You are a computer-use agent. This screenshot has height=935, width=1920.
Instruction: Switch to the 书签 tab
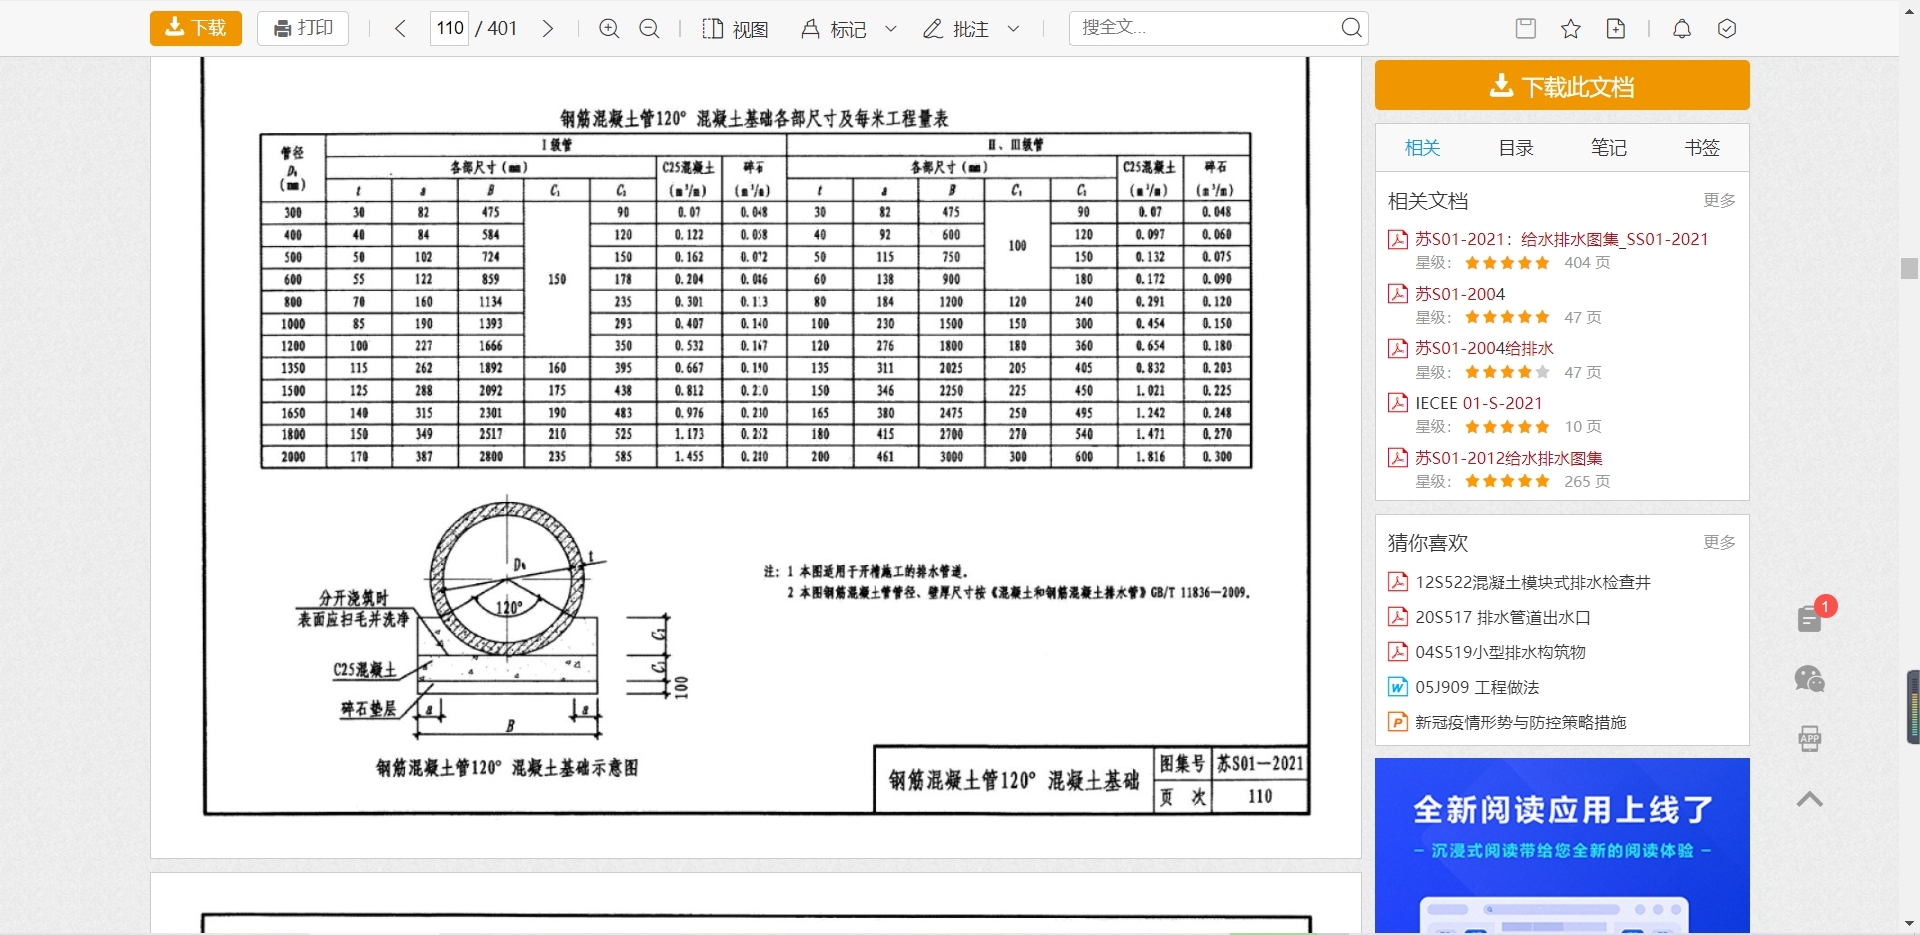tap(1702, 148)
